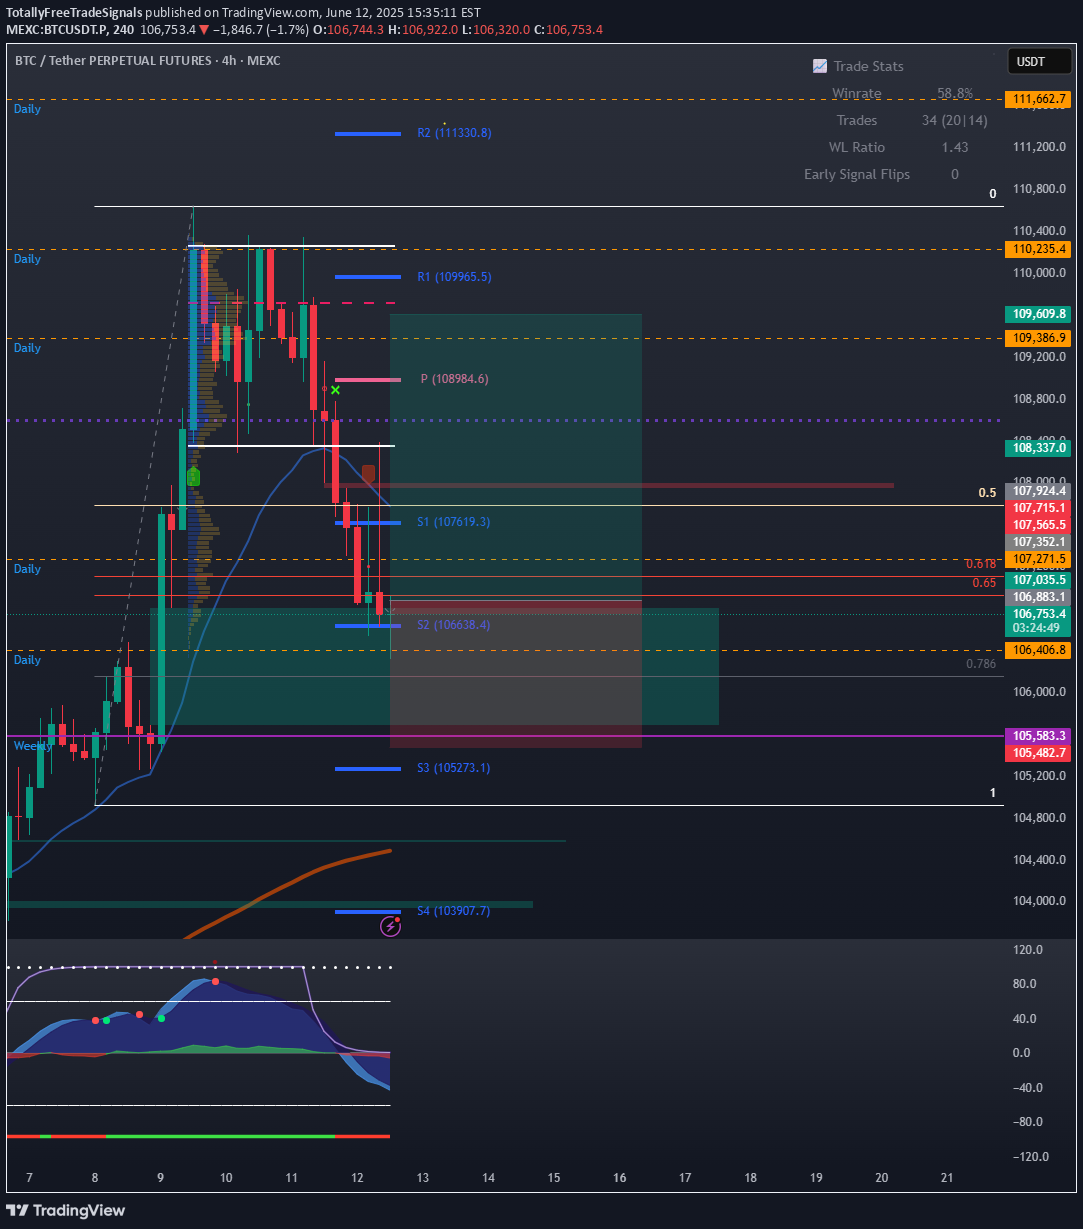Screen dimensions: 1083x1229
Task: Click the R2 (111330.8) pivot label
Action: click(x=454, y=133)
